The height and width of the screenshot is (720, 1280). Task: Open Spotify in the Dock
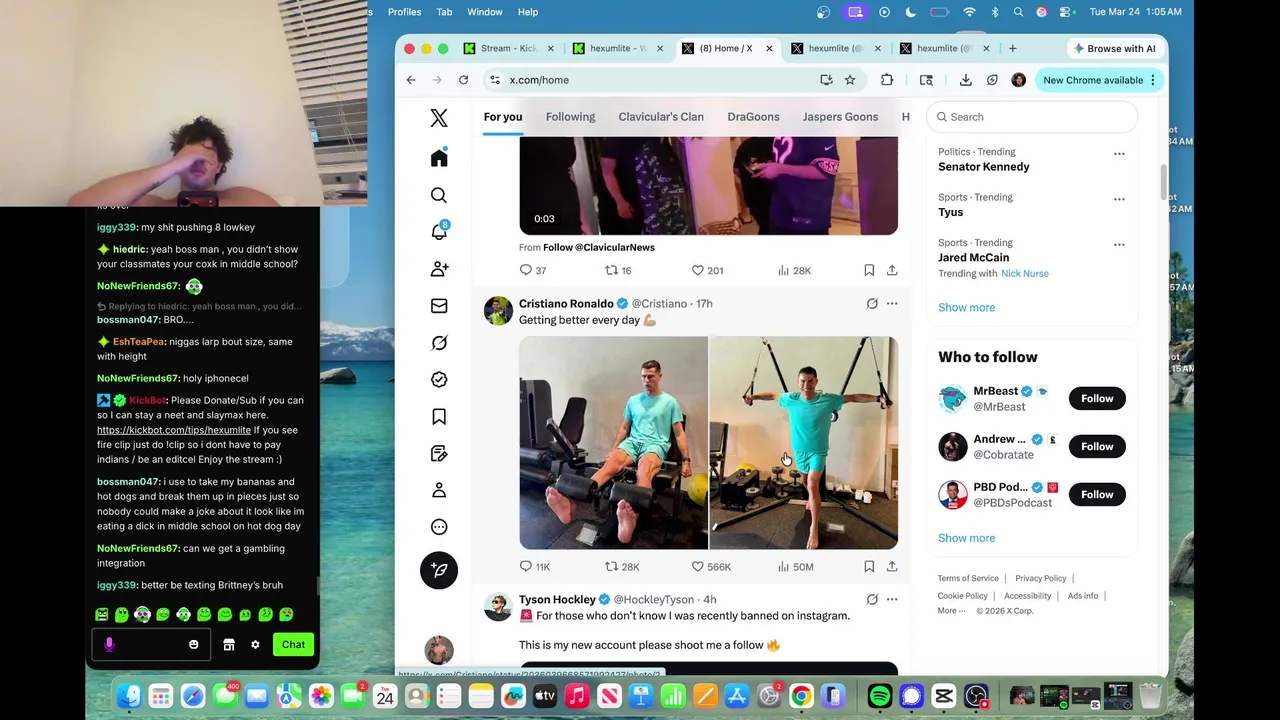880,696
